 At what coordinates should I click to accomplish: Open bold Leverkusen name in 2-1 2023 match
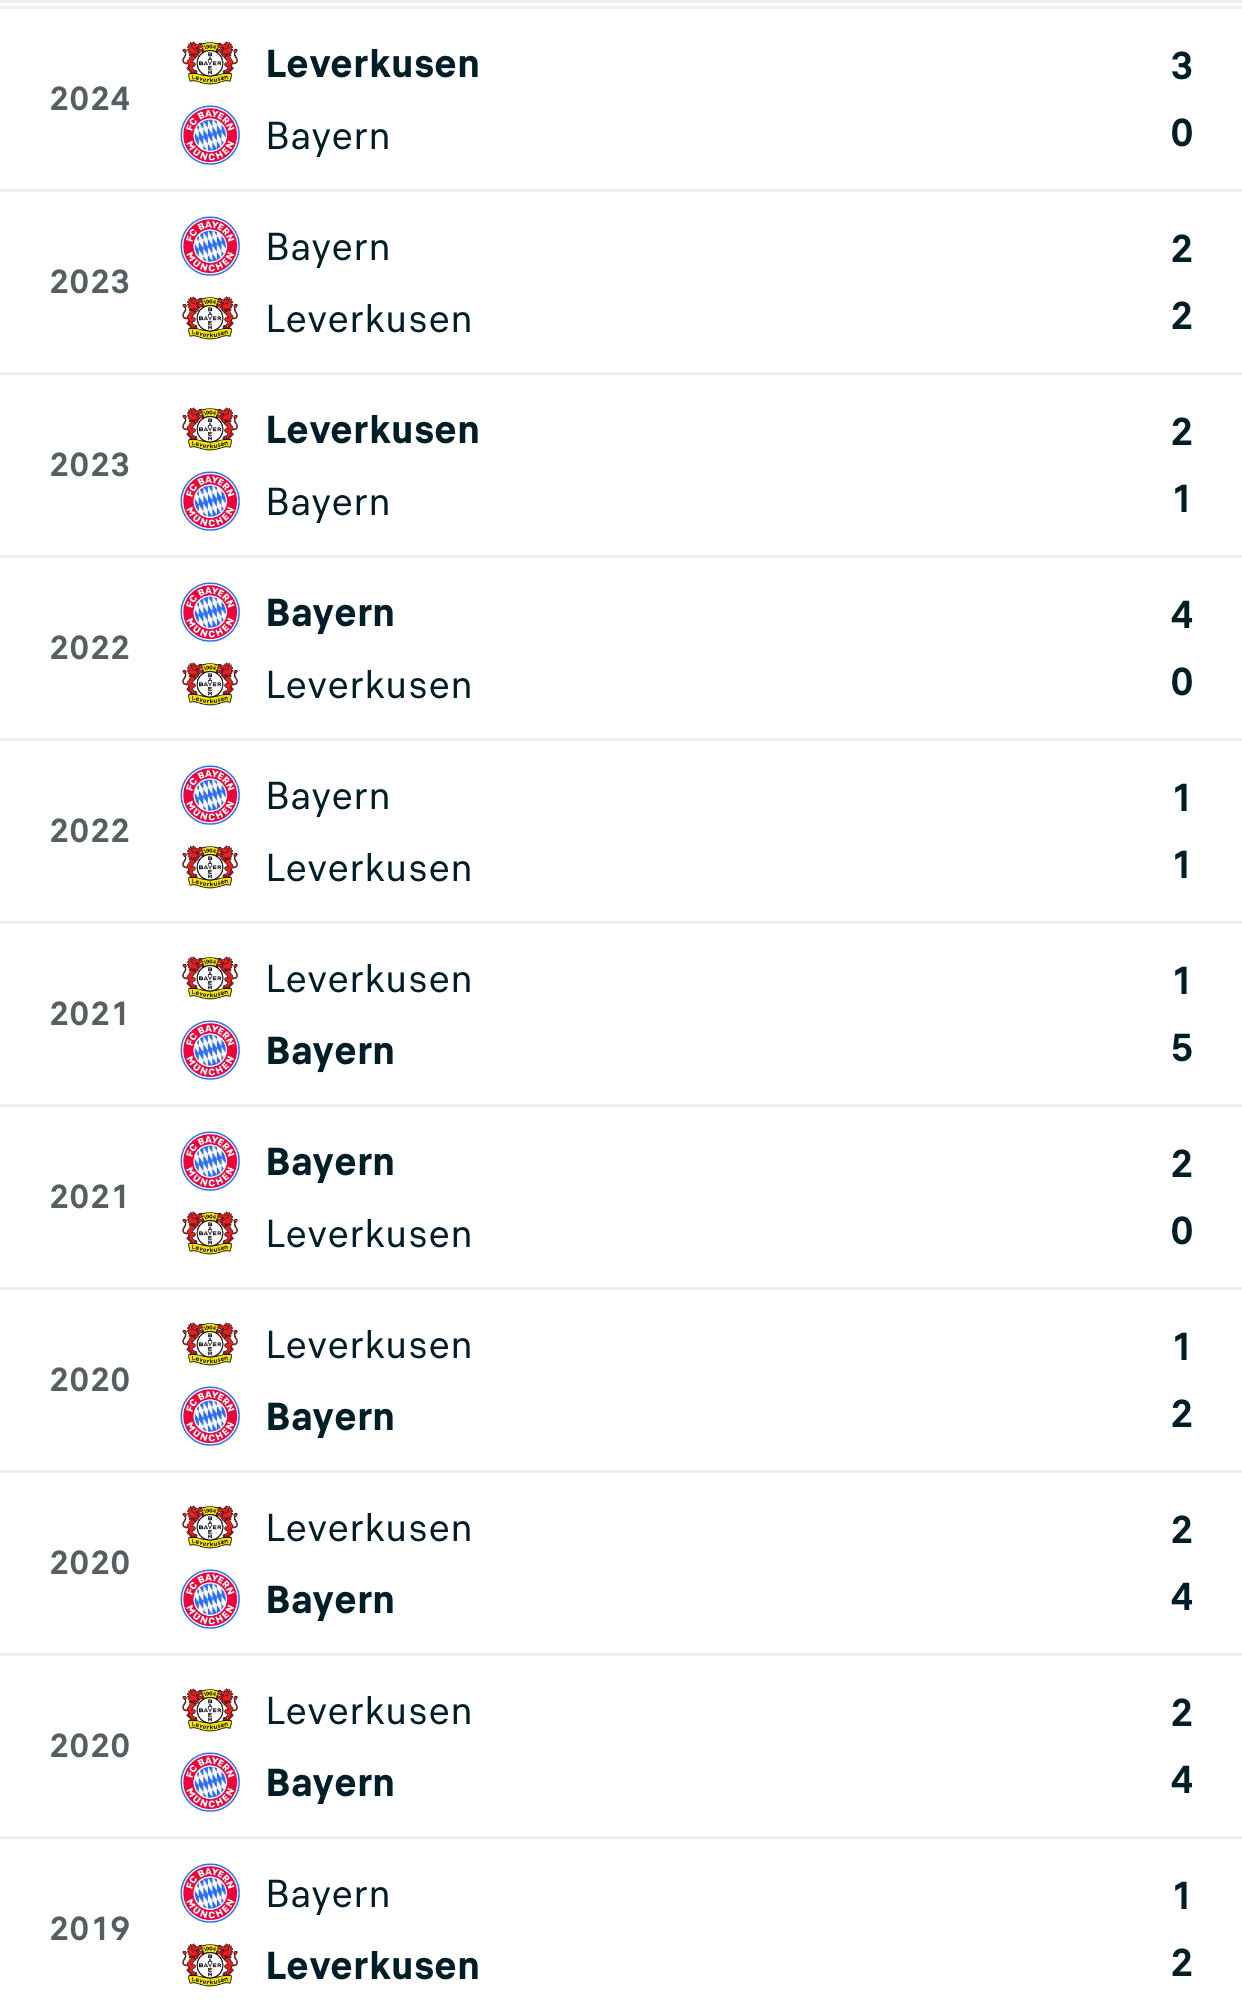[x=372, y=430]
